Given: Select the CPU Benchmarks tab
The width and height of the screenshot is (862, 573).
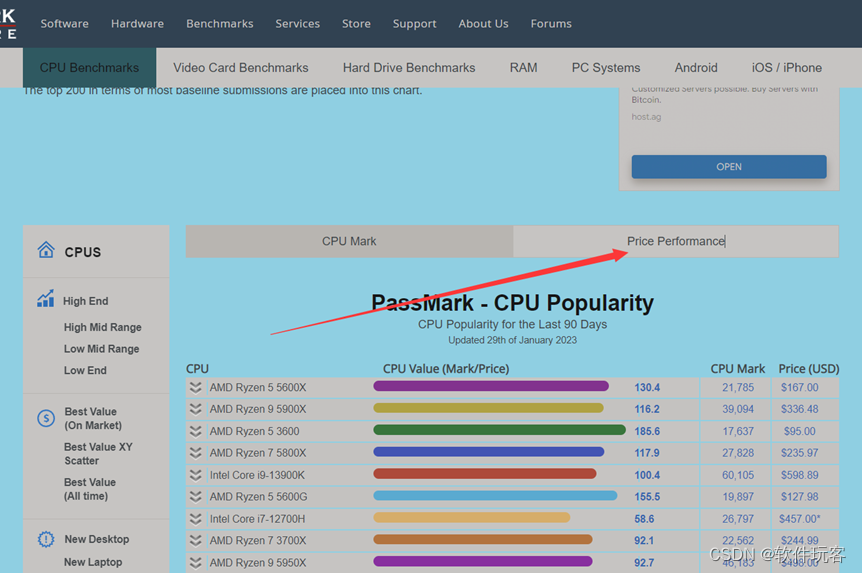Looking at the screenshot, I should [90, 68].
